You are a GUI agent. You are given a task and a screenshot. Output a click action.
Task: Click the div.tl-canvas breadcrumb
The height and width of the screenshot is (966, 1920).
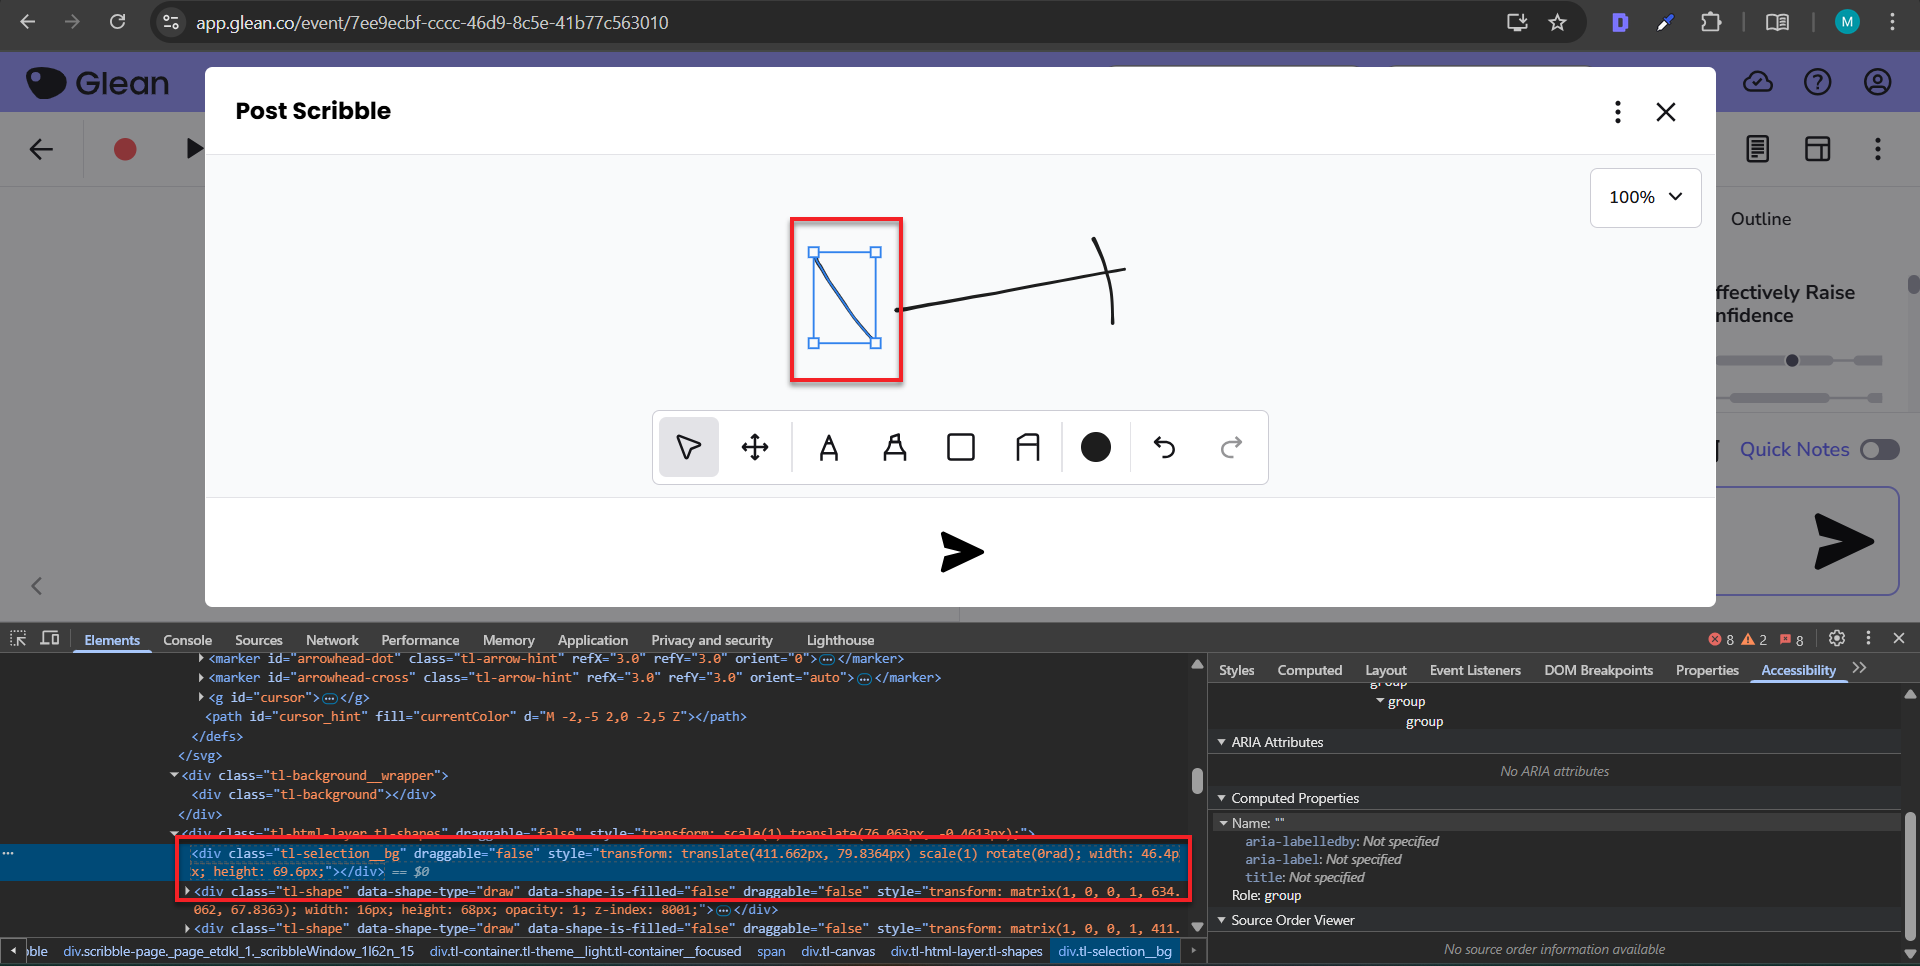[x=837, y=951]
